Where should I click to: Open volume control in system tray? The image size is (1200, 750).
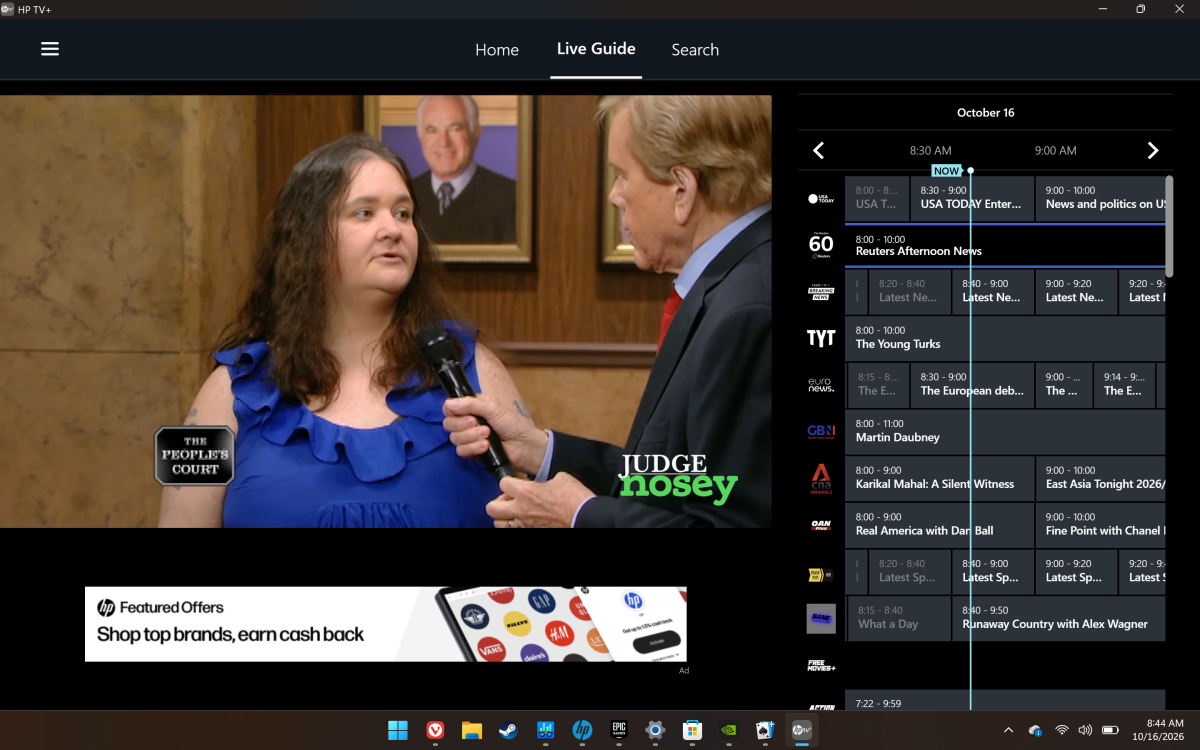coord(1085,730)
